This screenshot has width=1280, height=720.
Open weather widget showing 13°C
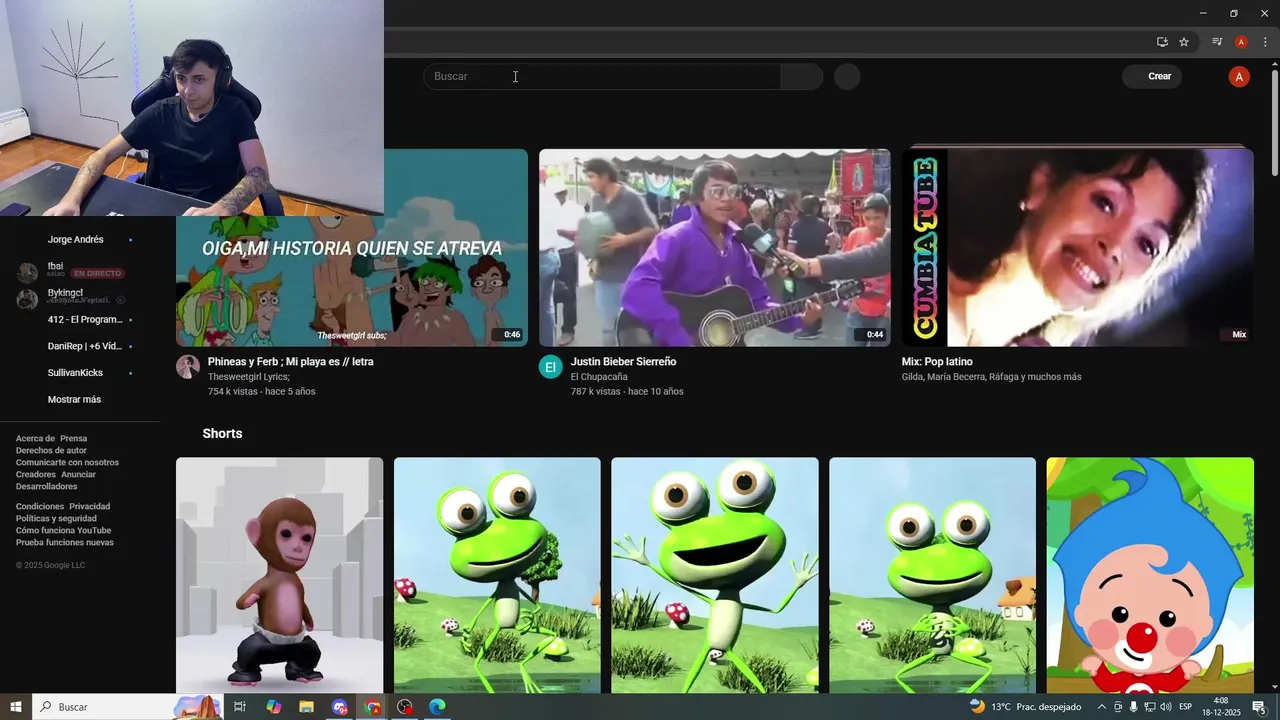1025,707
